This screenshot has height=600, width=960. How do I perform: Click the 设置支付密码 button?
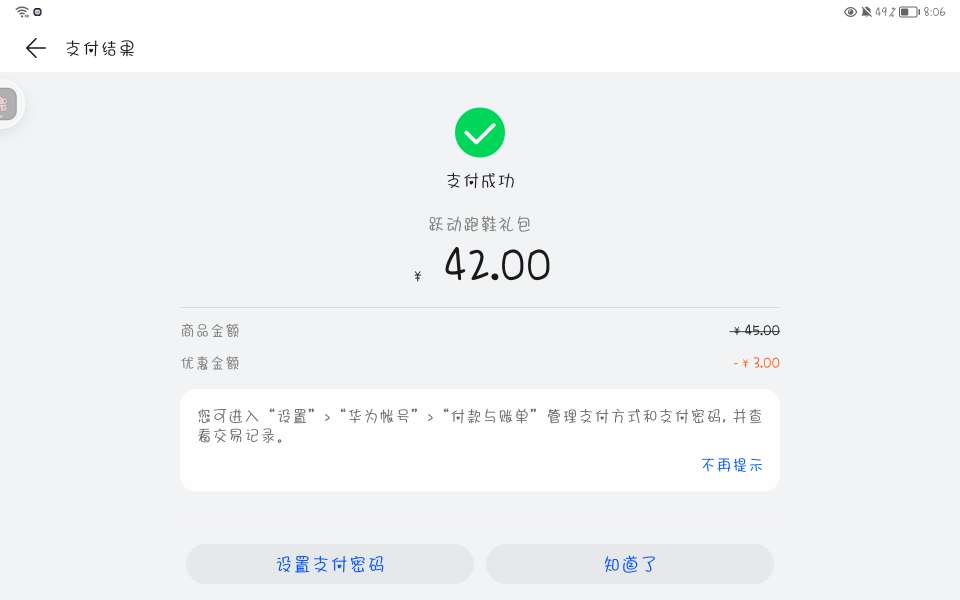click(330, 564)
